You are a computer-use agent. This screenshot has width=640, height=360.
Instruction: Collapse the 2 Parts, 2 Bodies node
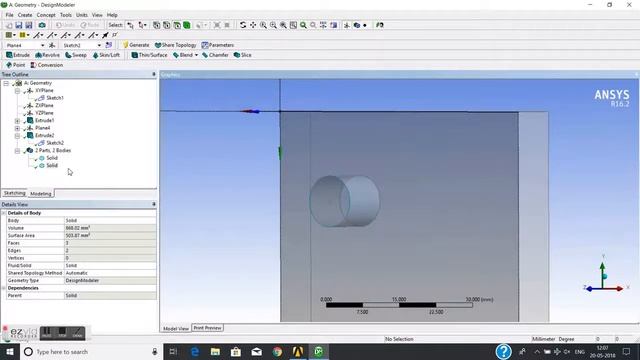pos(17,151)
